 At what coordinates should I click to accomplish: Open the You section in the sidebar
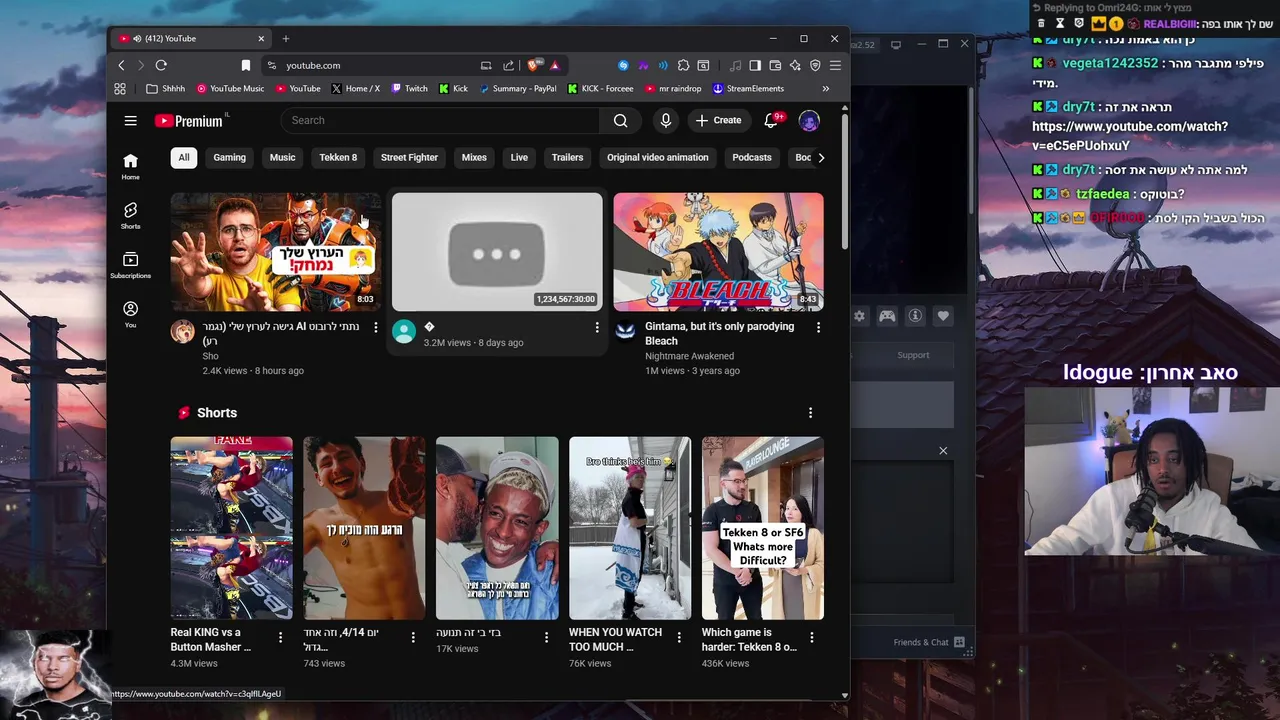click(x=130, y=314)
